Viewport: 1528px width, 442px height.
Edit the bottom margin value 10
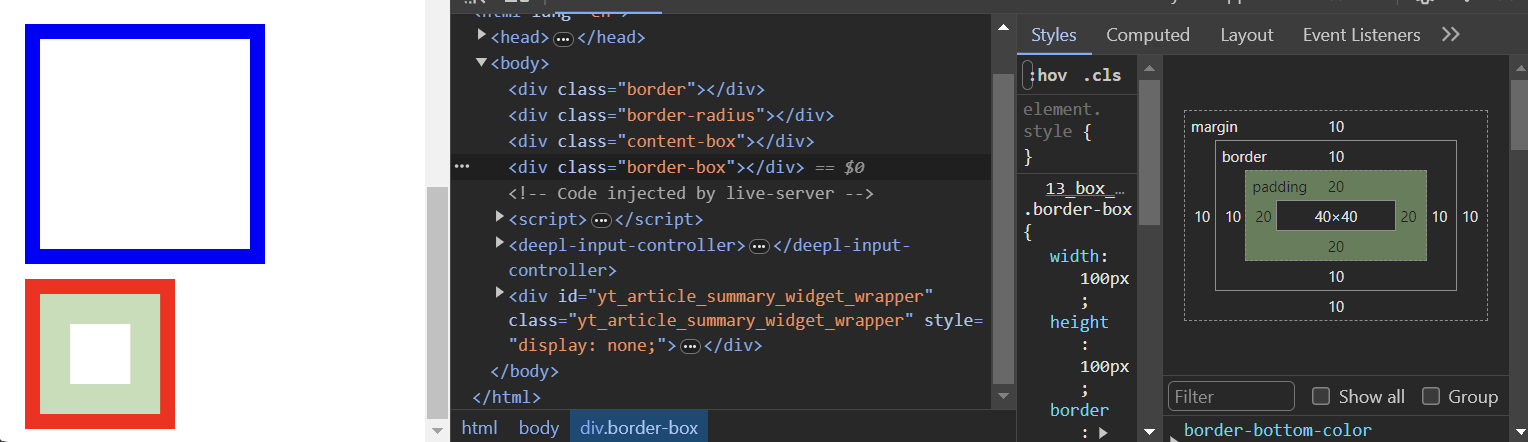click(x=1336, y=307)
